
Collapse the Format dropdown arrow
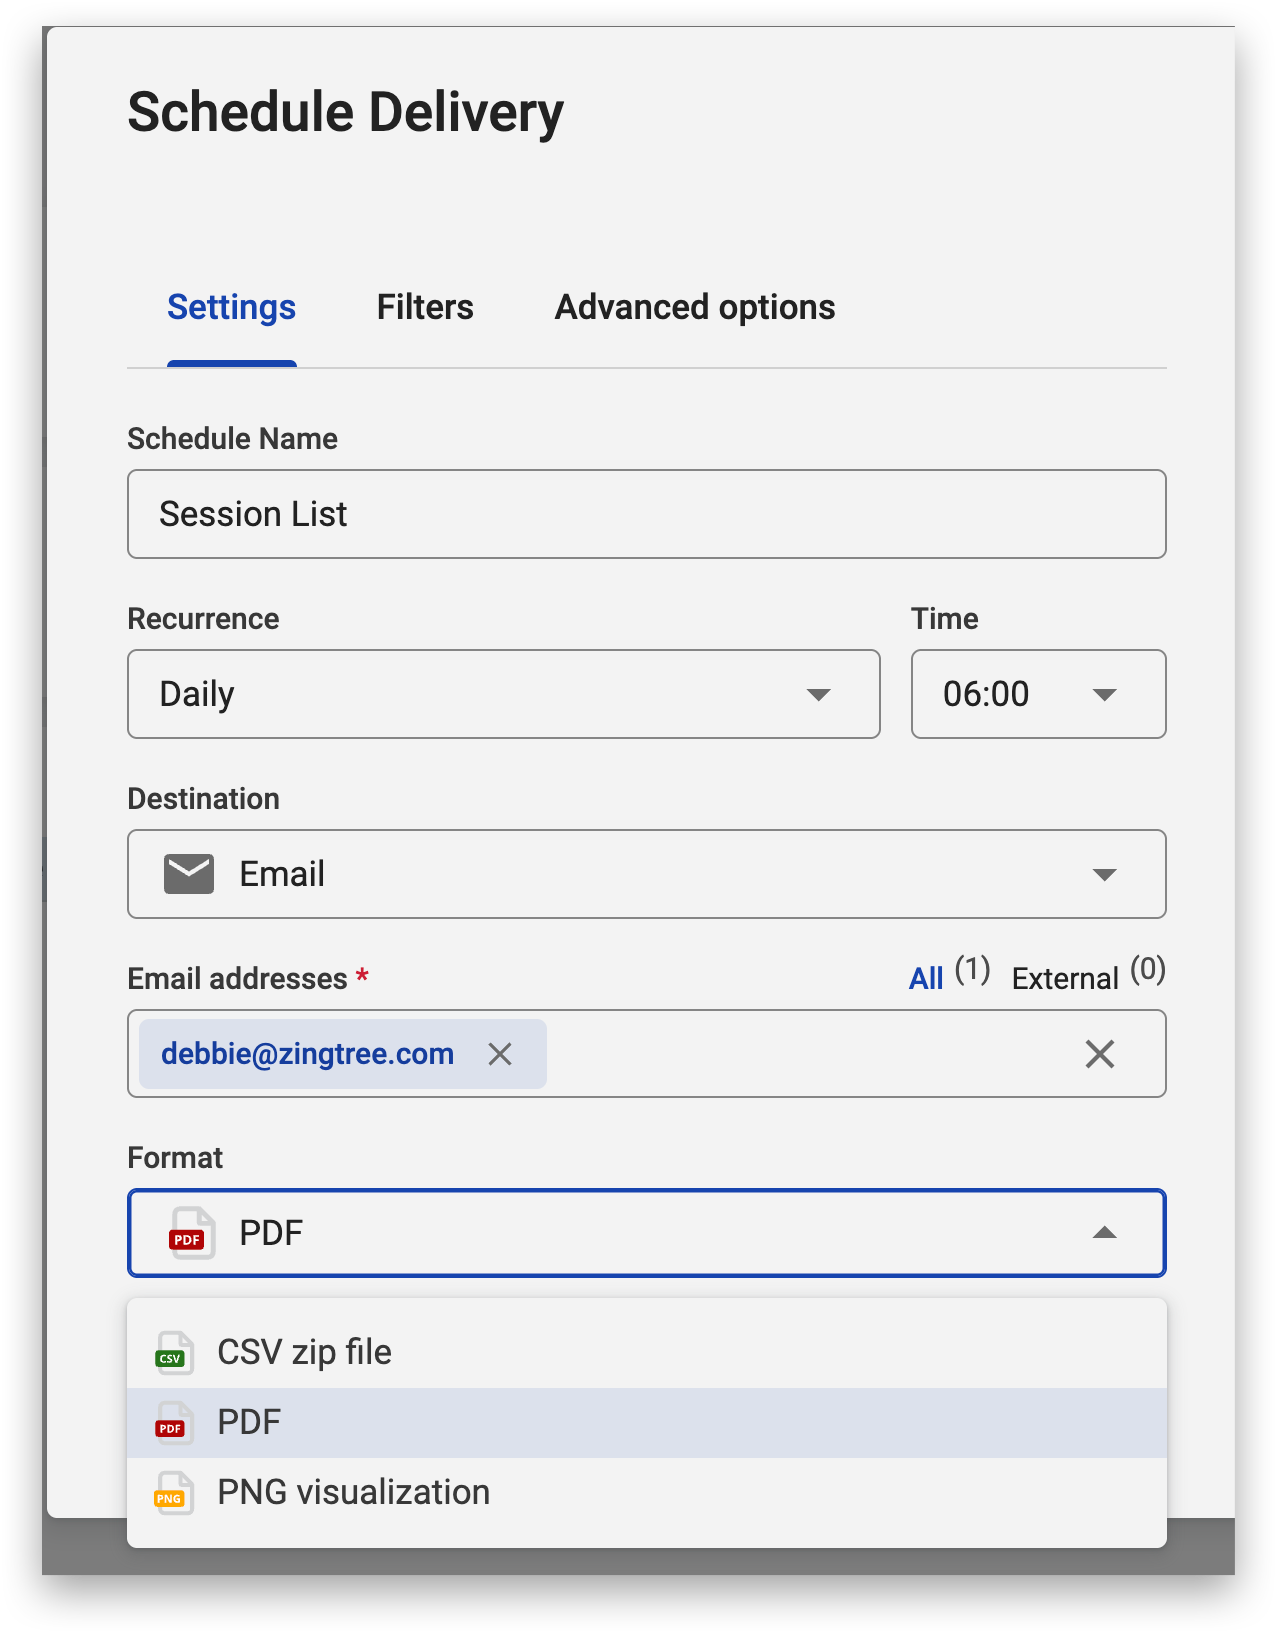[x=1104, y=1233]
